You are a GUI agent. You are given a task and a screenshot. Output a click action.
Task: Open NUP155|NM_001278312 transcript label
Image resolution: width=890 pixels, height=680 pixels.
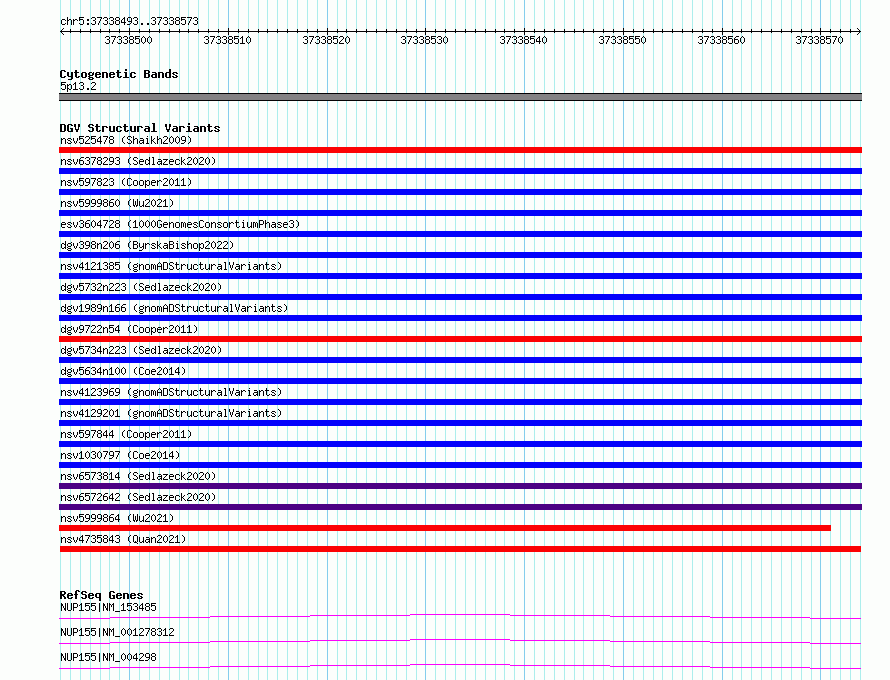[x=117, y=632]
